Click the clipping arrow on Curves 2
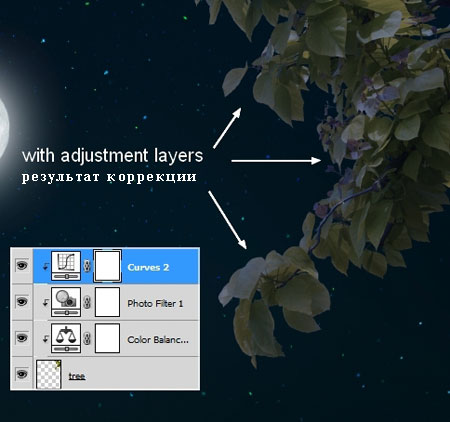Image resolution: width=450 pixels, height=422 pixels. tap(46, 266)
